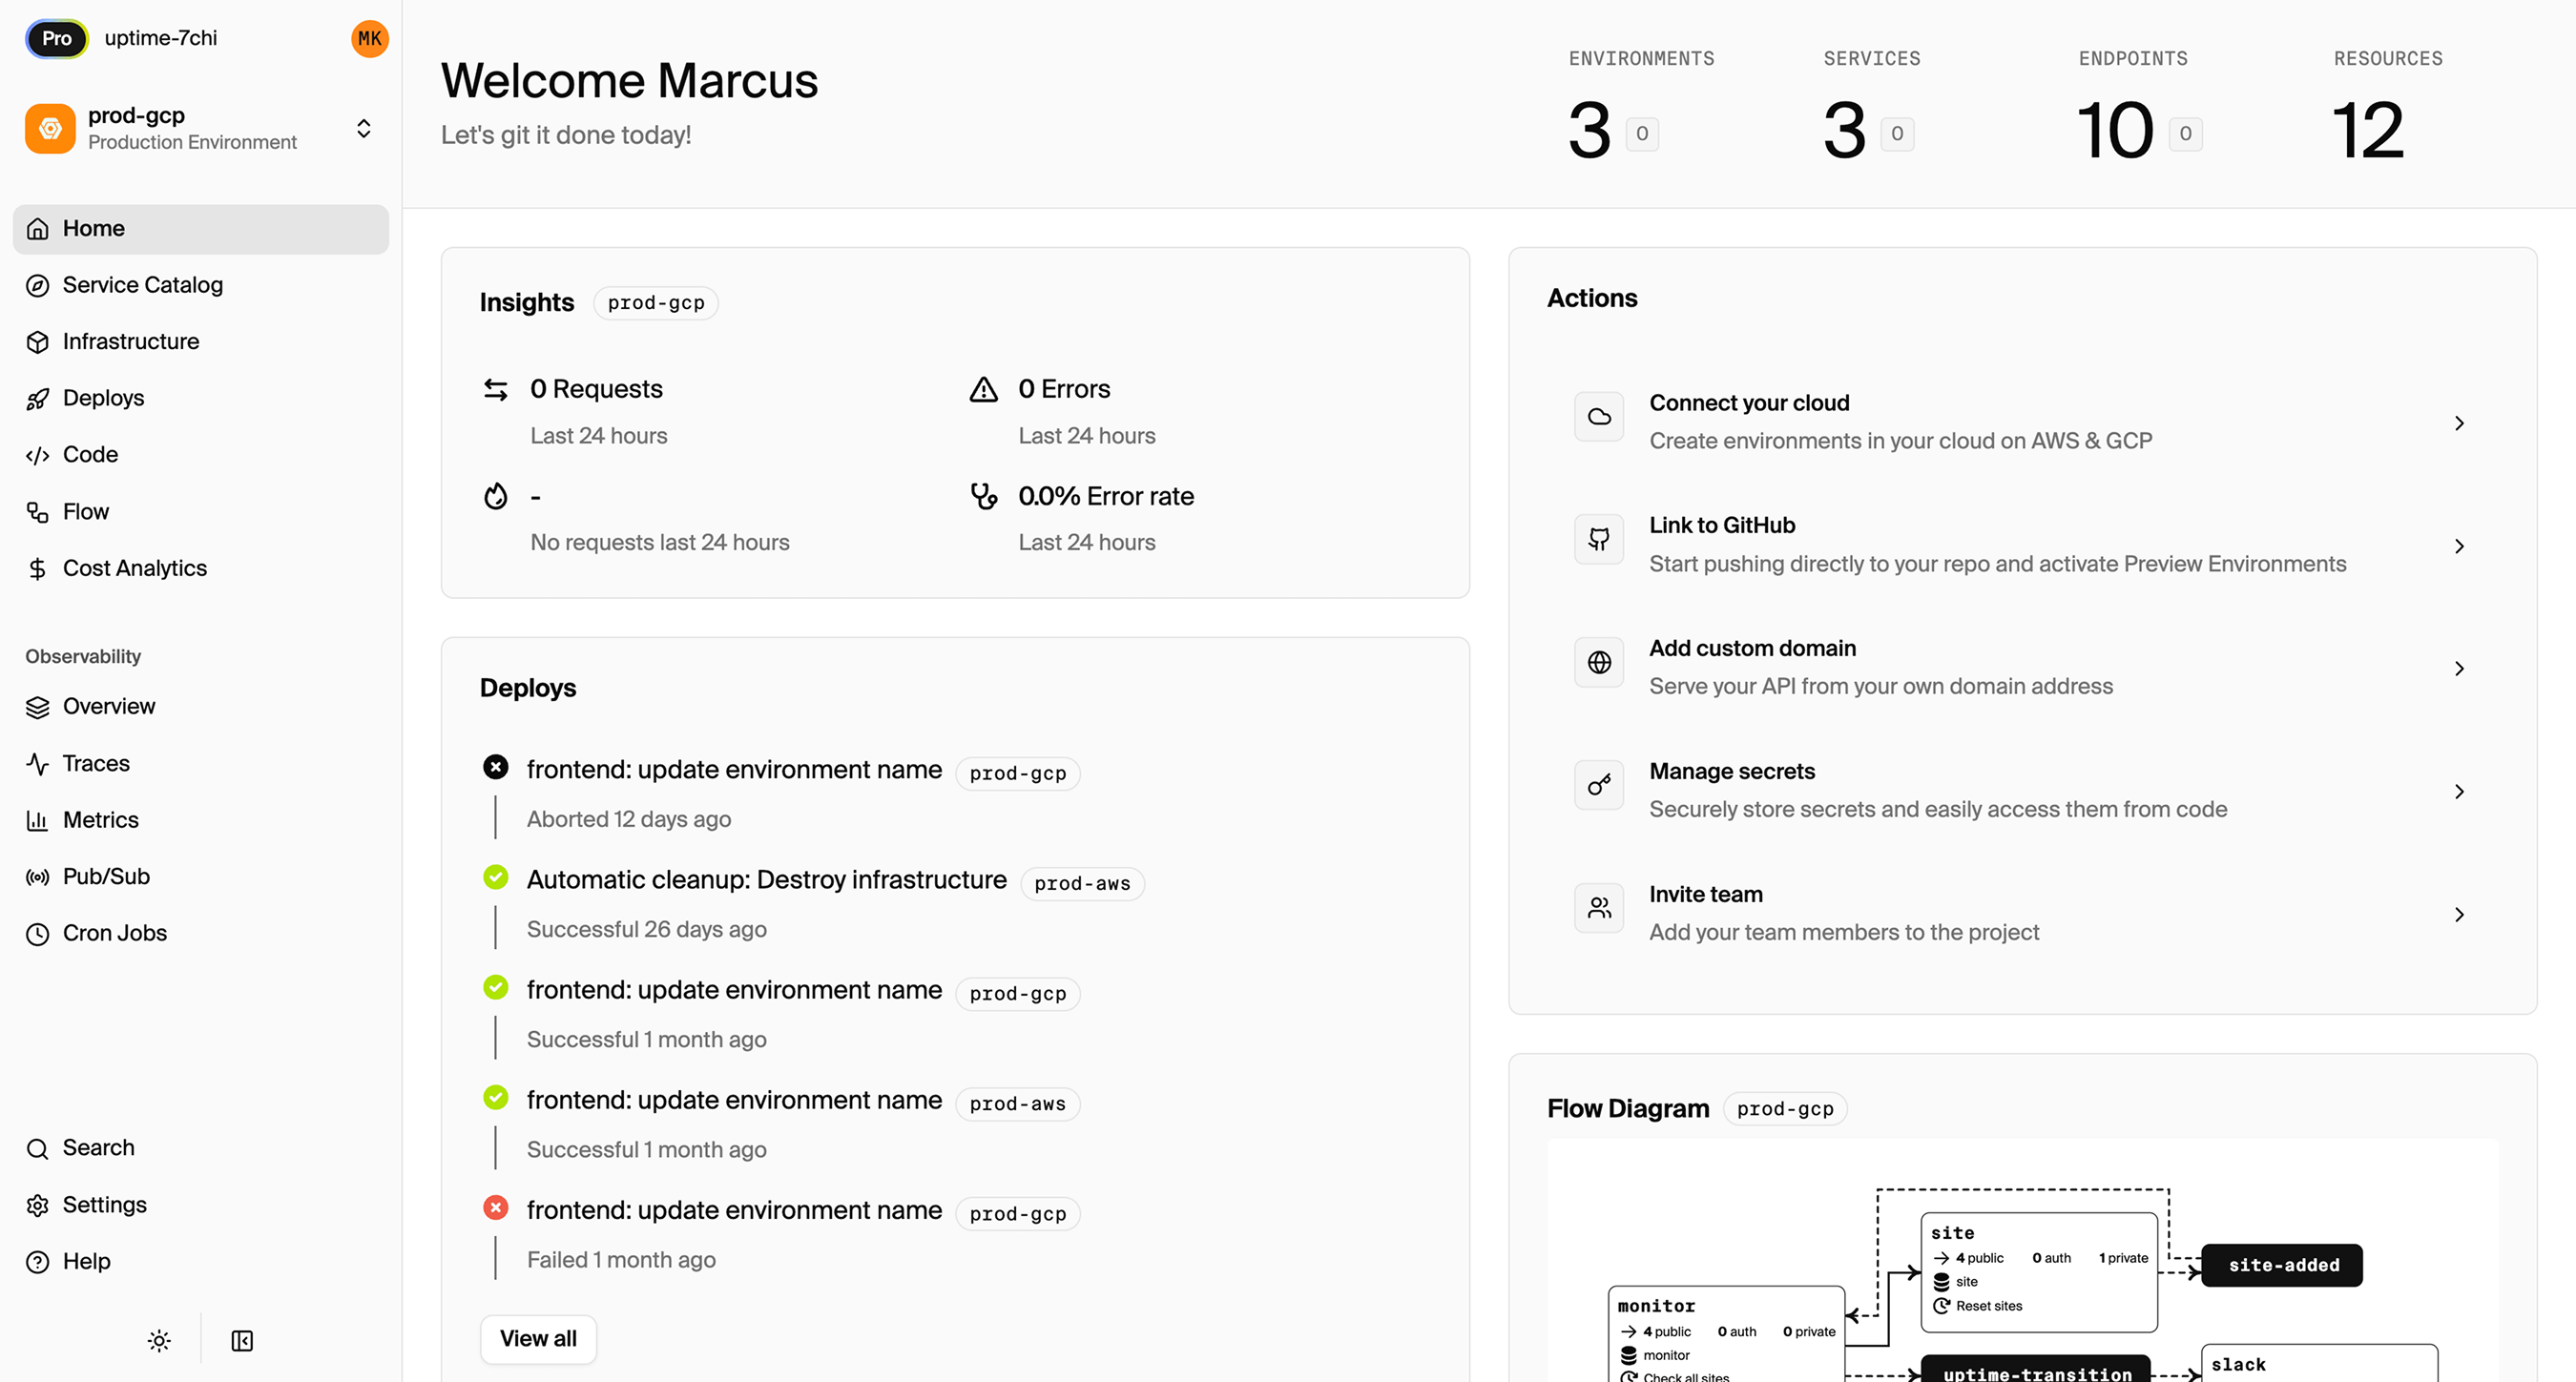The height and width of the screenshot is (1382, 2576).
Task: Navigate to the Code section
Action: 90,454
